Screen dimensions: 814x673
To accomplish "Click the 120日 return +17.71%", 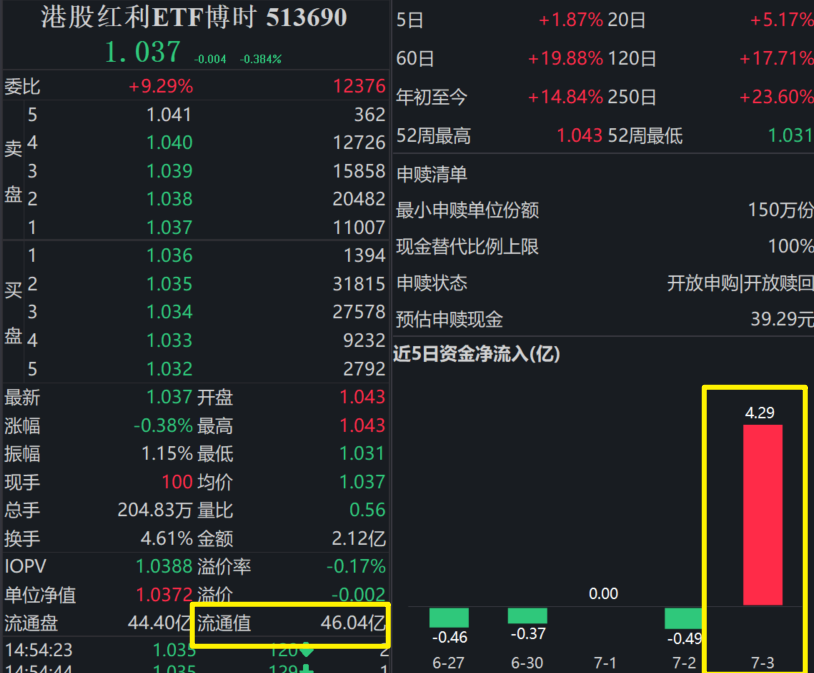I will tap(776, 59).
